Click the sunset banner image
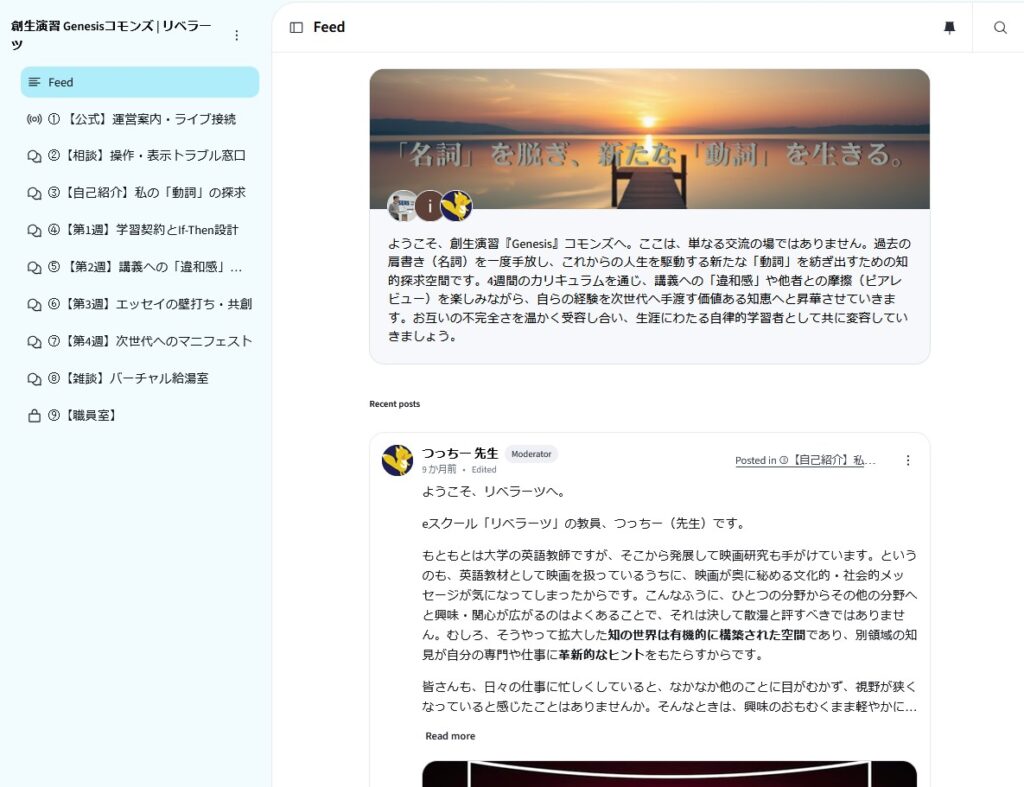Image resolution: width=1024 pixels, height=787 pixels. 650,139
